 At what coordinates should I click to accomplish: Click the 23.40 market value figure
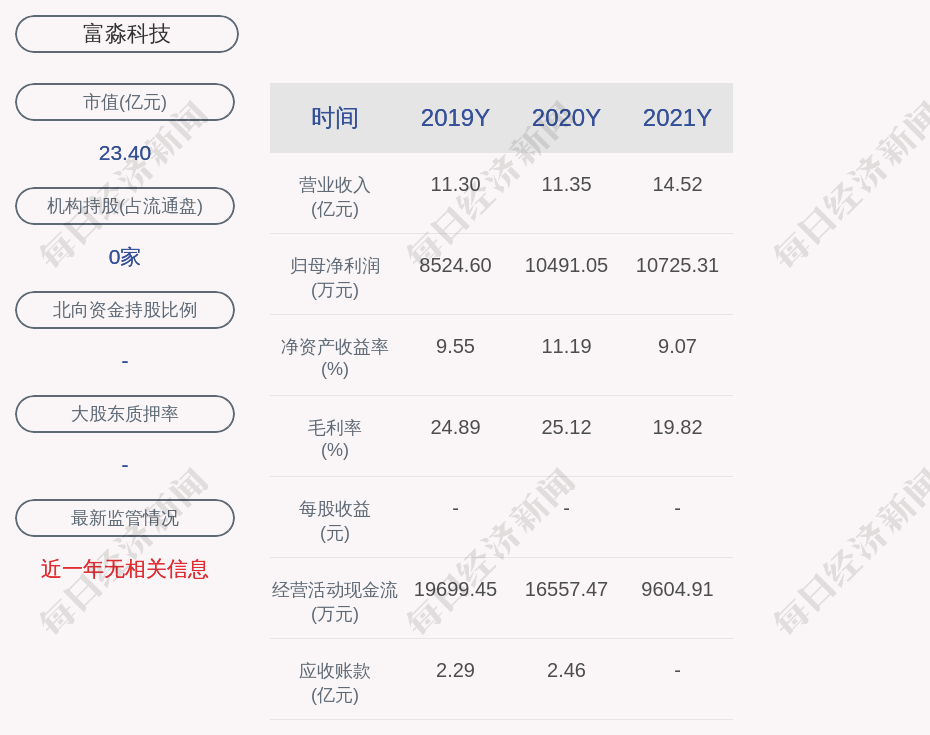pos(125,153)
